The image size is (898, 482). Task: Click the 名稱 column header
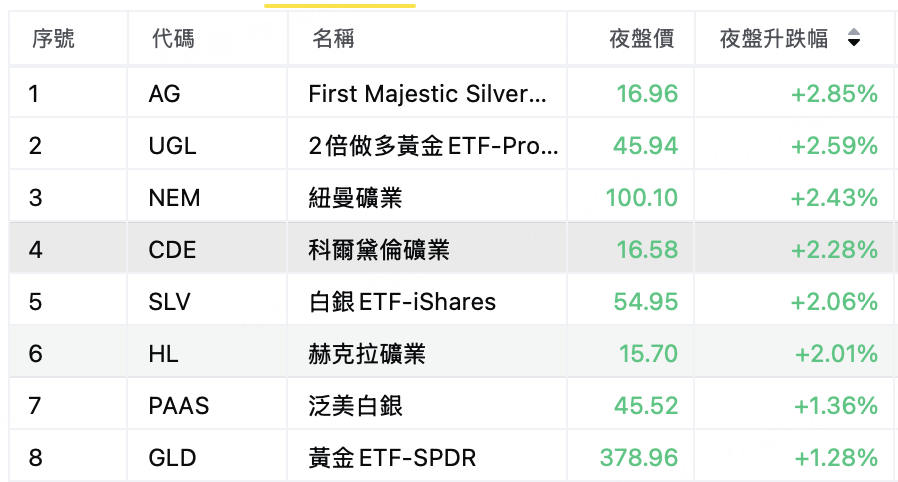pos(333,39)
